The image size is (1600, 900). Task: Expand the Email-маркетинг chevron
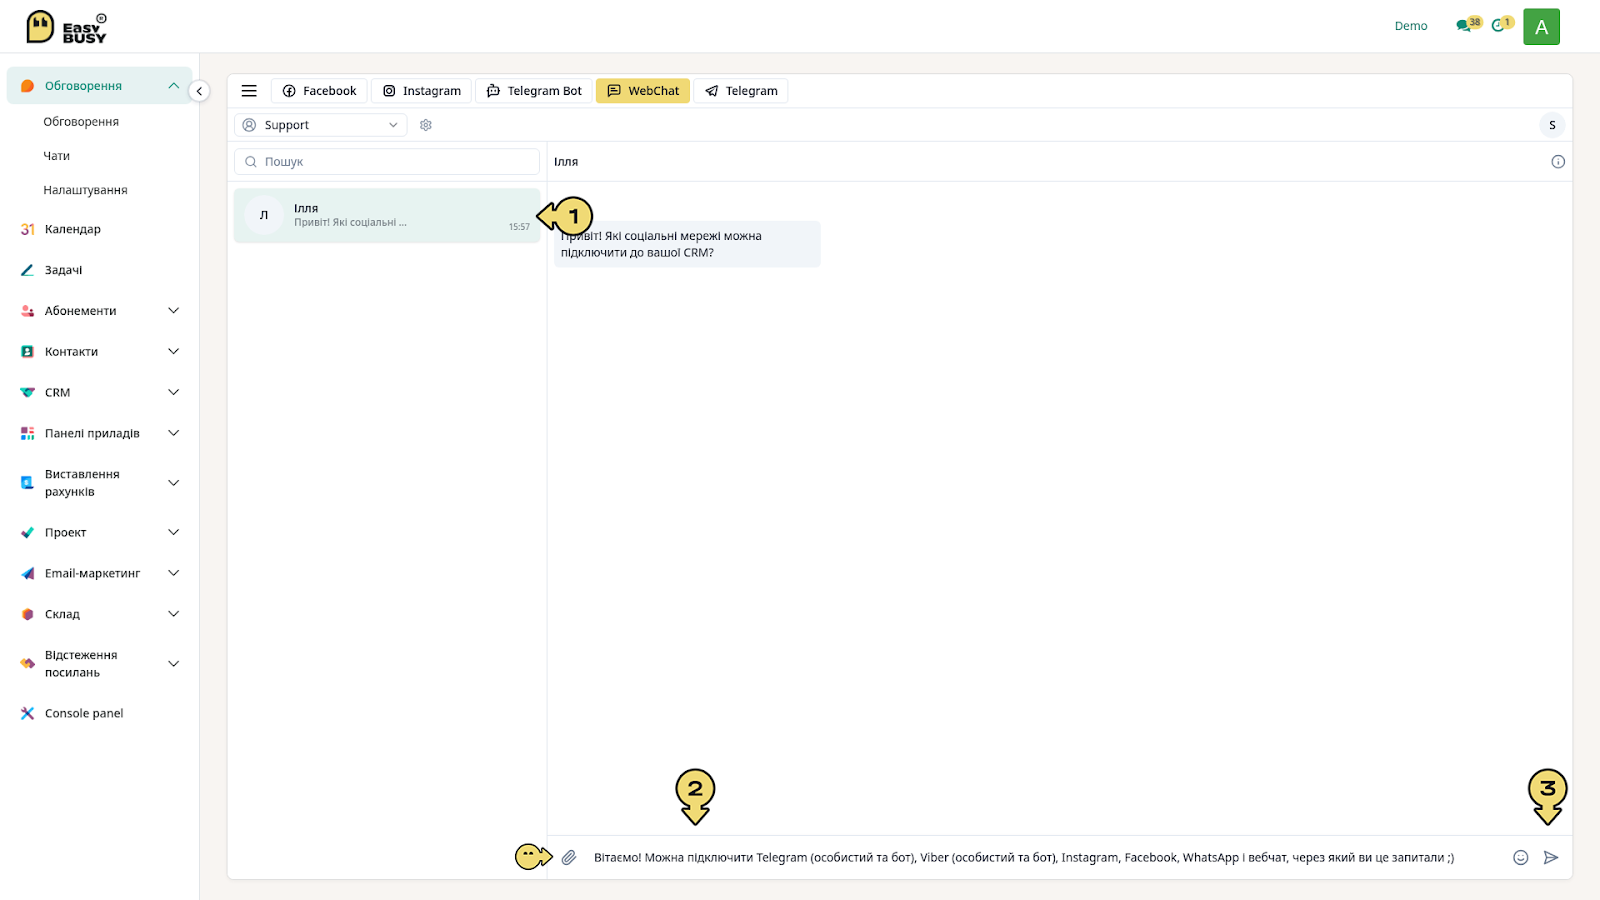click(173, 573)
